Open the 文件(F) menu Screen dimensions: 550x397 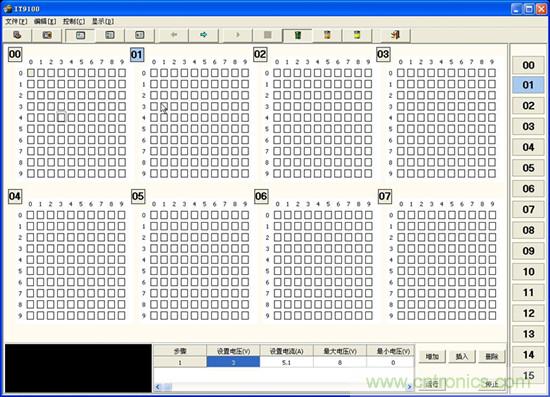tap(16, 21)
